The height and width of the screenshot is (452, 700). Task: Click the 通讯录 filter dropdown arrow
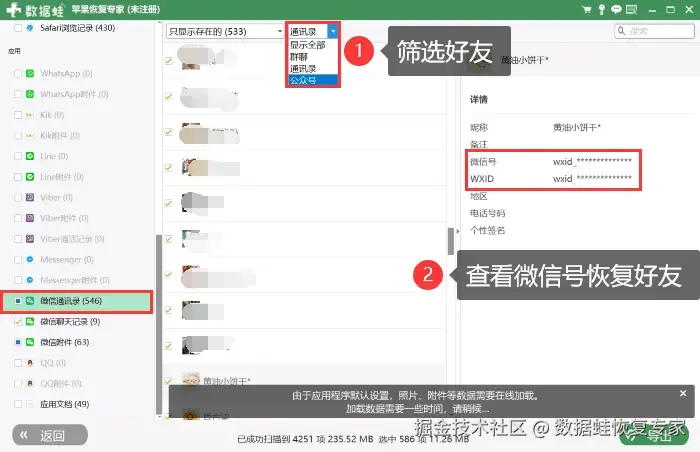pyautogui.click(x=333, y=31)
